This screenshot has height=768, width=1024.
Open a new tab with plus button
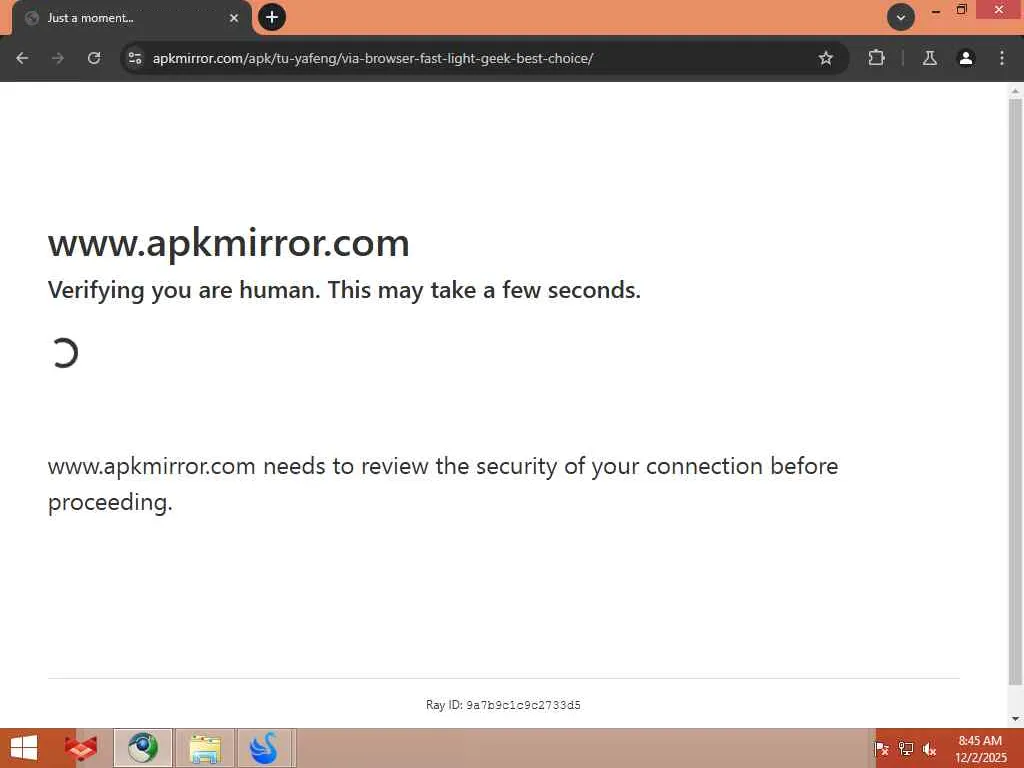tap(272, 17)
